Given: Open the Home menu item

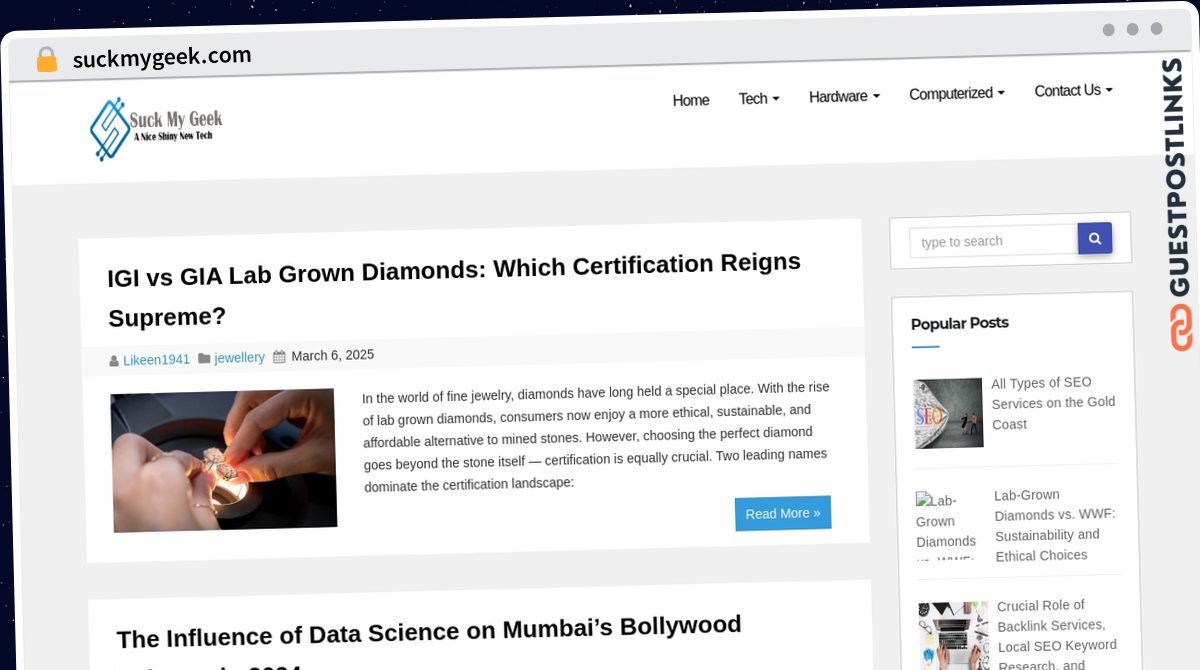Looking at the screenshot, I should click(691, 100).
